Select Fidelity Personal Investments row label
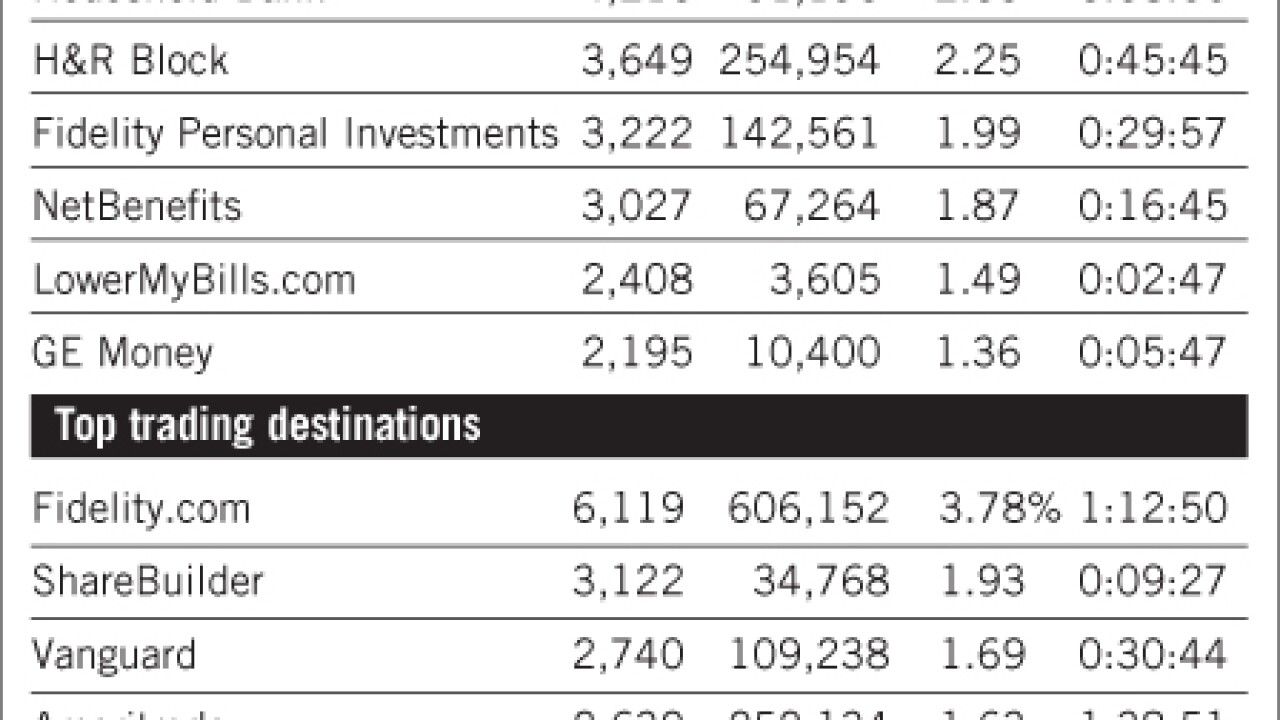Viewport: 1280px width, 720px height. (x=295, y=134)
